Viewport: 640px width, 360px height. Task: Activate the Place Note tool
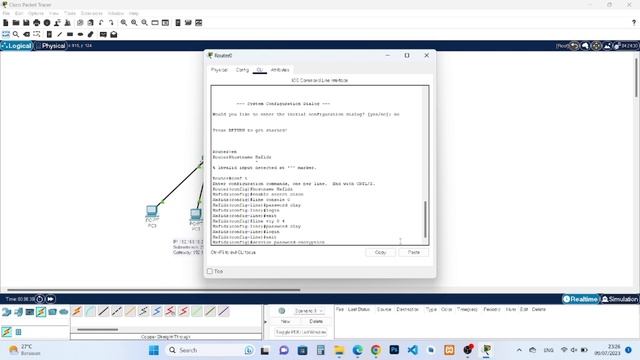click(x=49, y=34)
